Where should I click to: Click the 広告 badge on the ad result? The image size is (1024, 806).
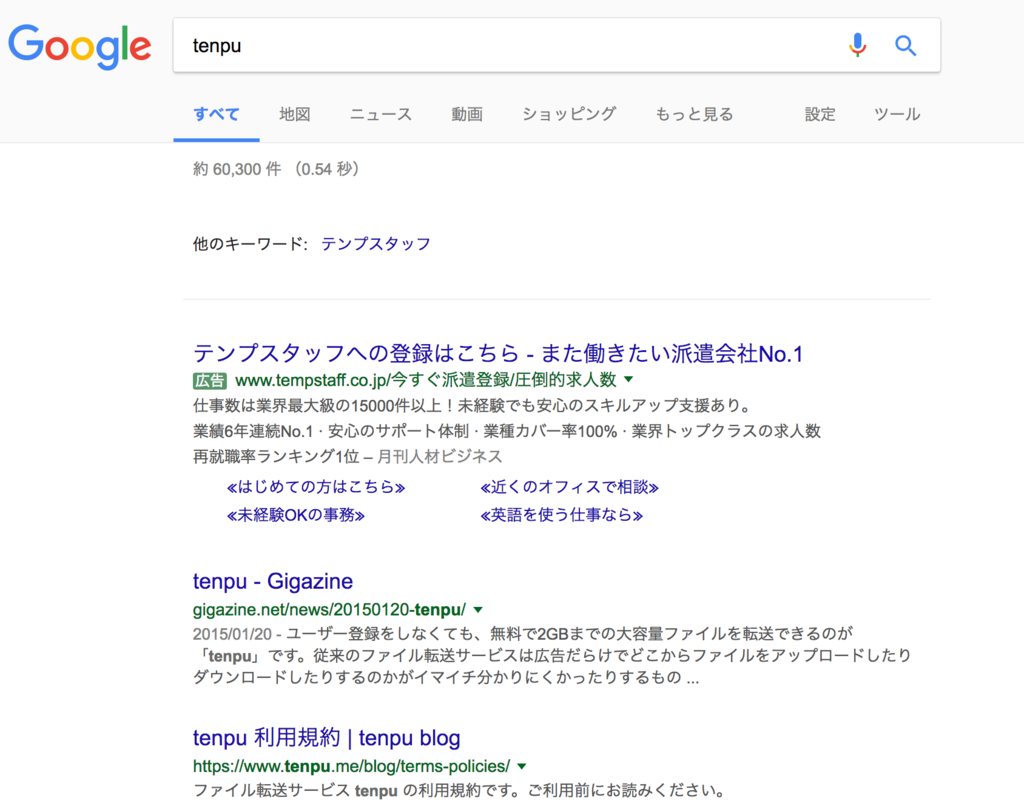click(x=210, y=380)
